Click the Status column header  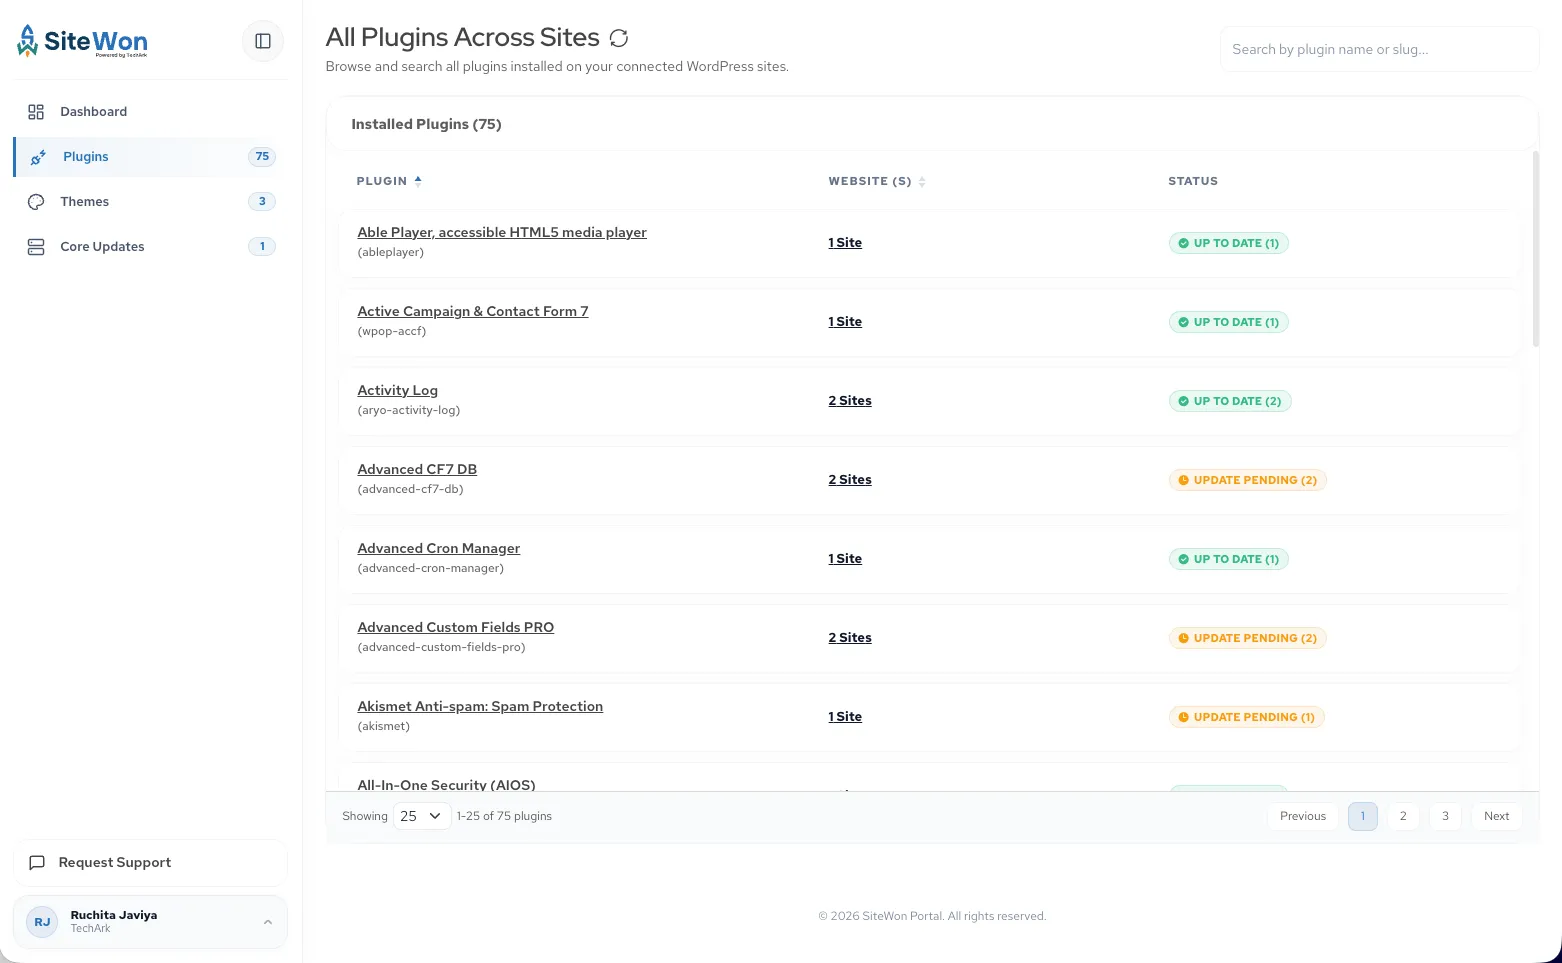point(1193,181)
